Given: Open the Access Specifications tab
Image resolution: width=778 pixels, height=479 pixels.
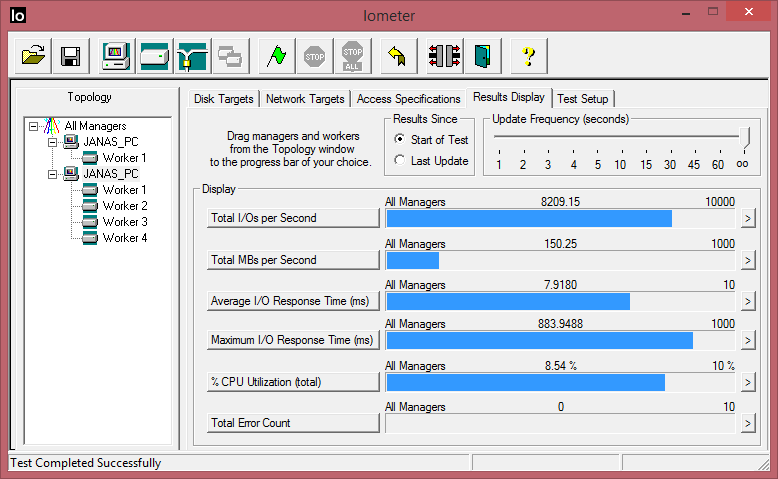Looking at the screenshot, I should (x=408, y=99).
